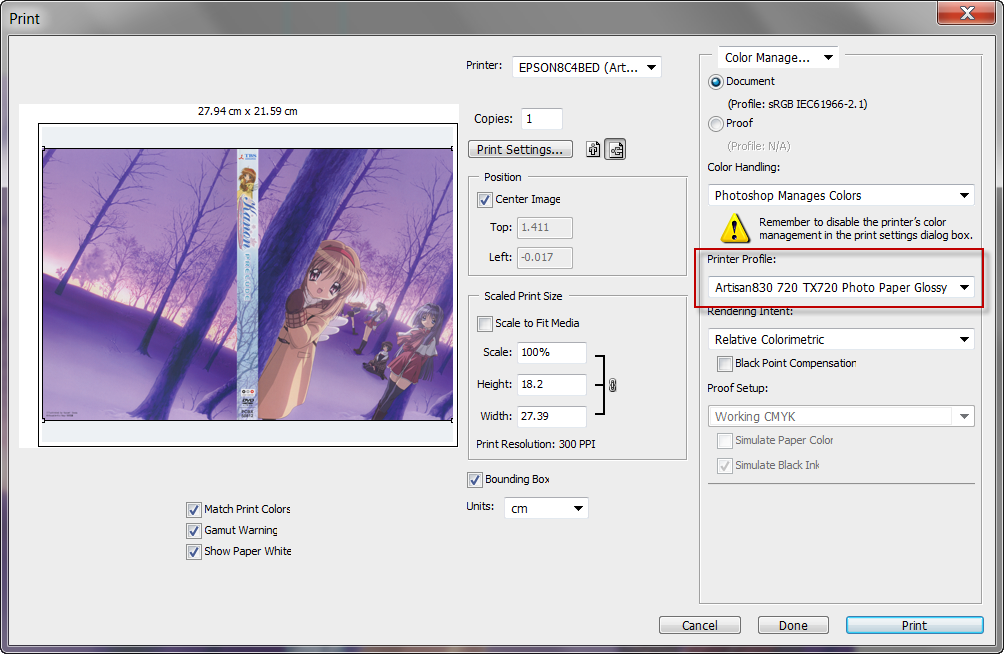Open the Printer dropdown list

click(587, 67)
